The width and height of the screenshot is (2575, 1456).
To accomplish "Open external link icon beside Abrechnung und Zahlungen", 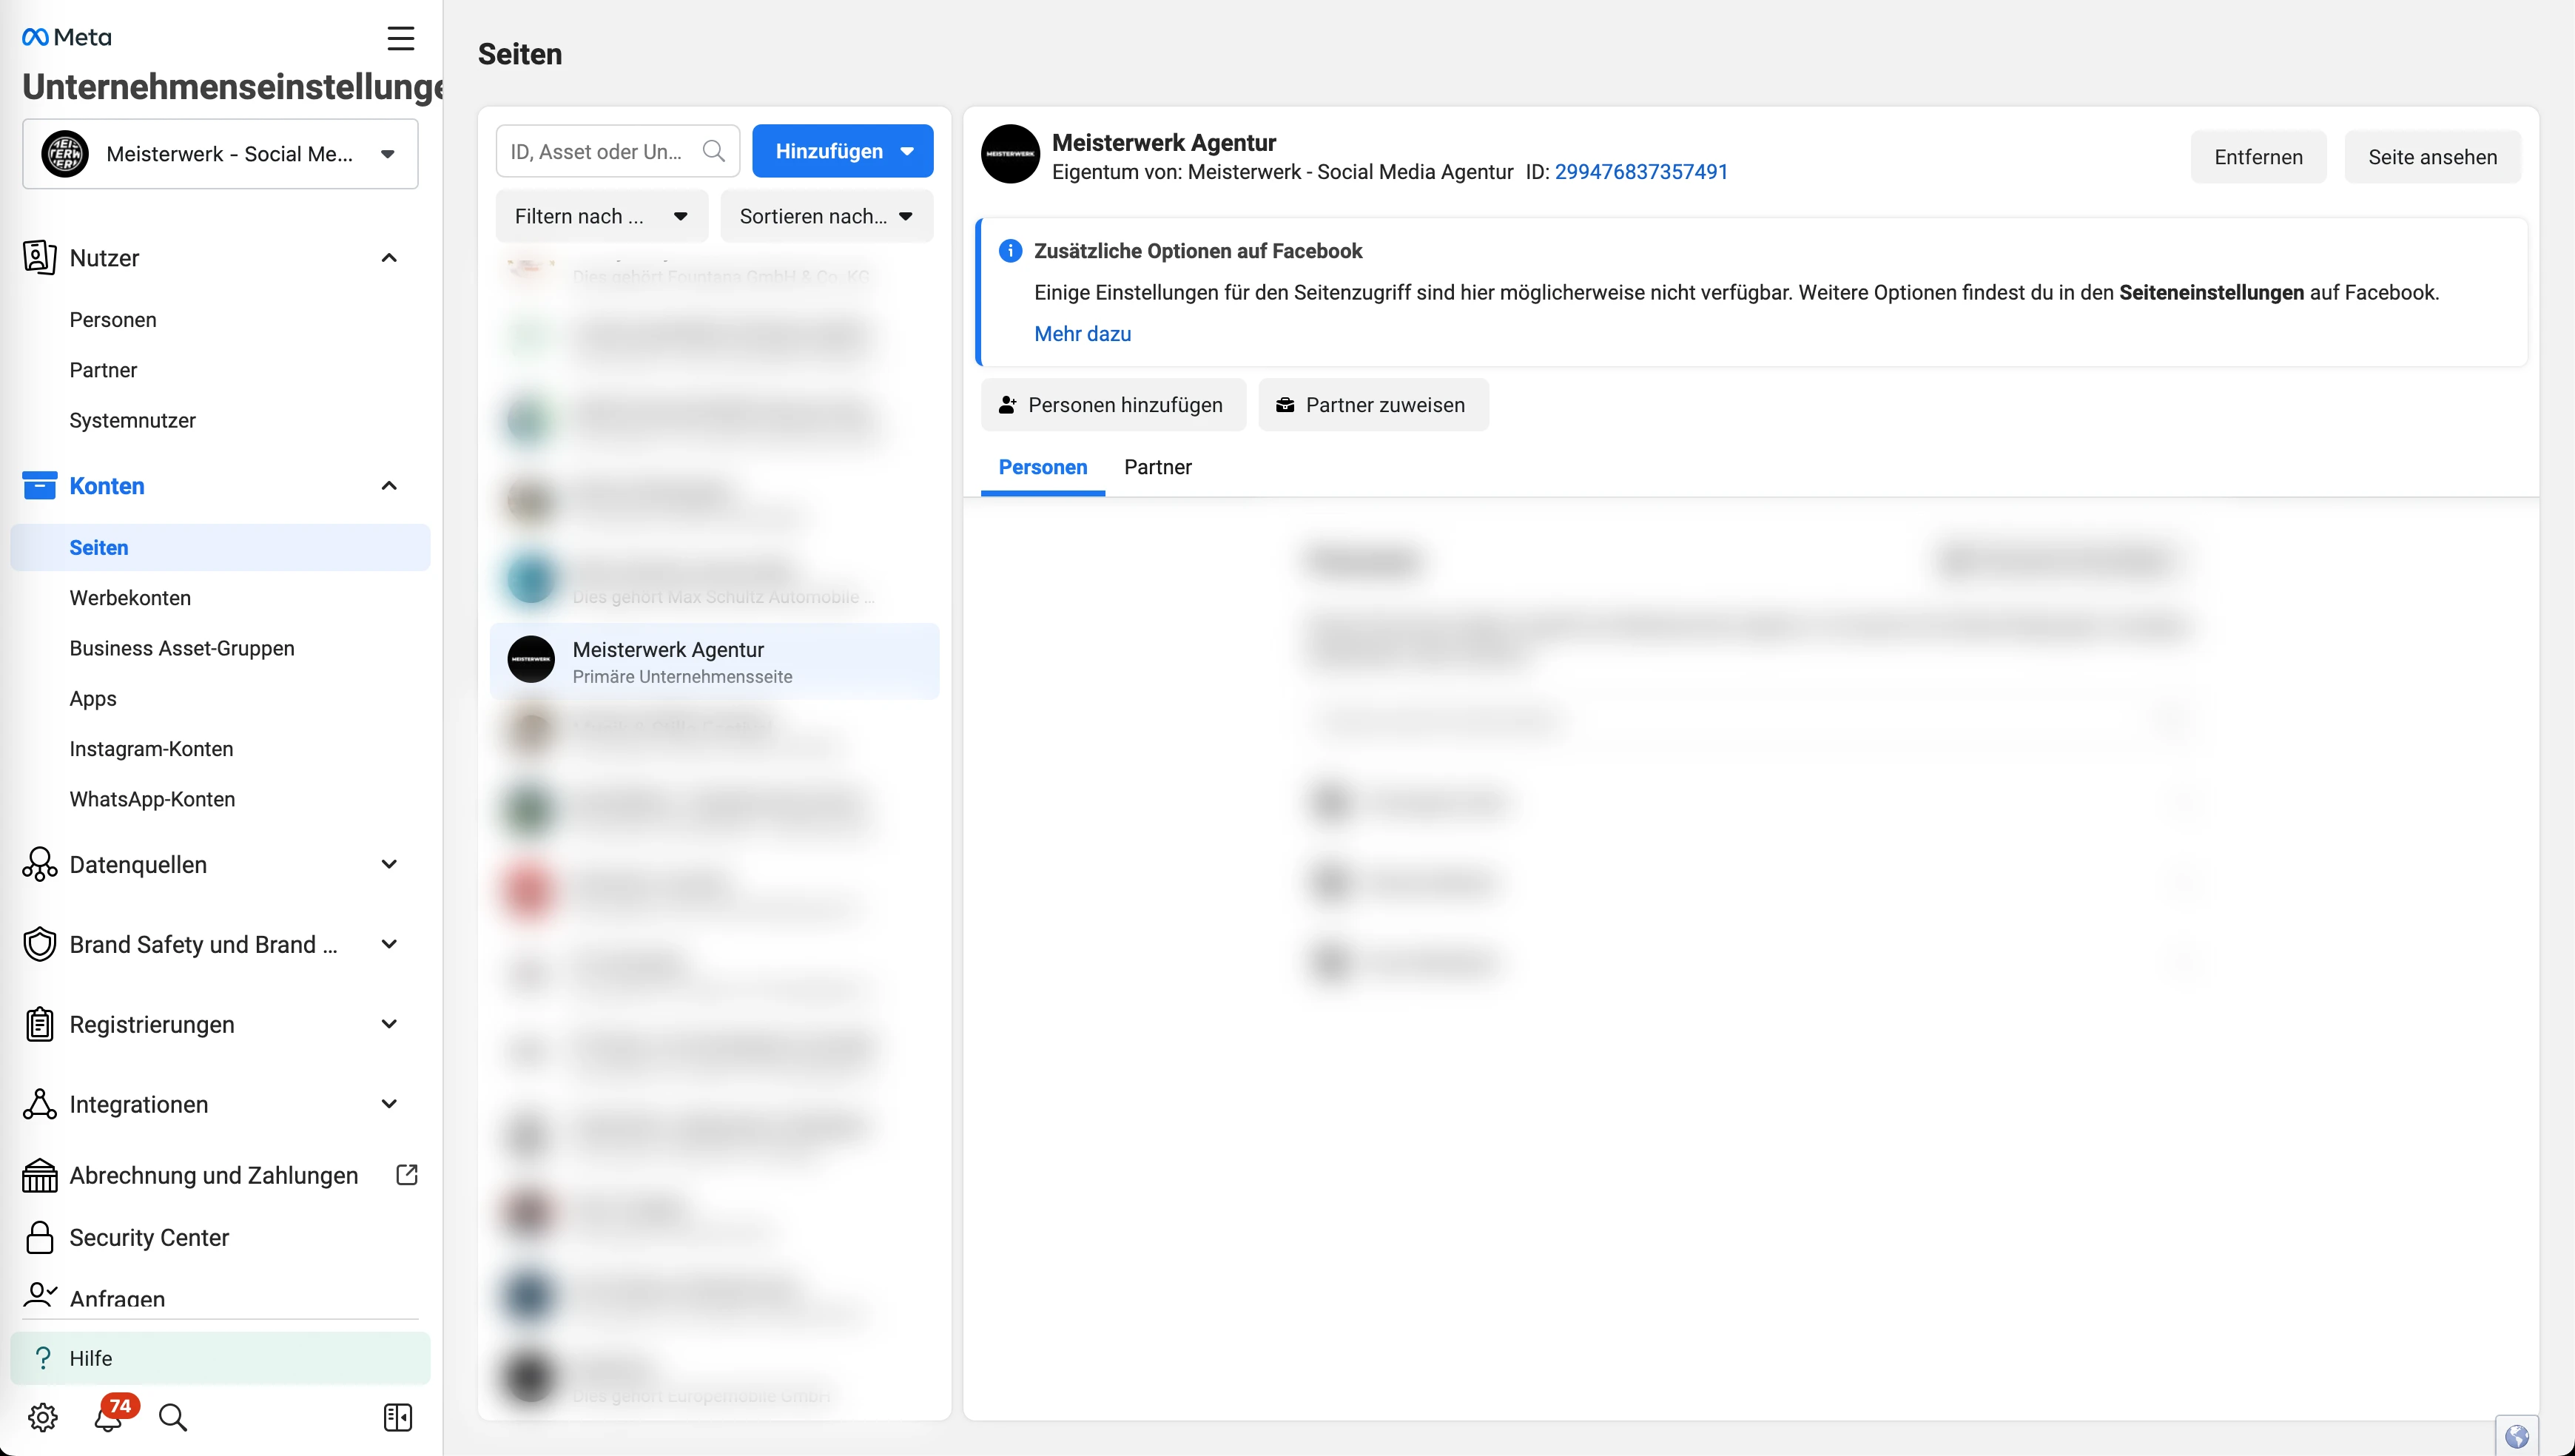I will coord(407,1174).
